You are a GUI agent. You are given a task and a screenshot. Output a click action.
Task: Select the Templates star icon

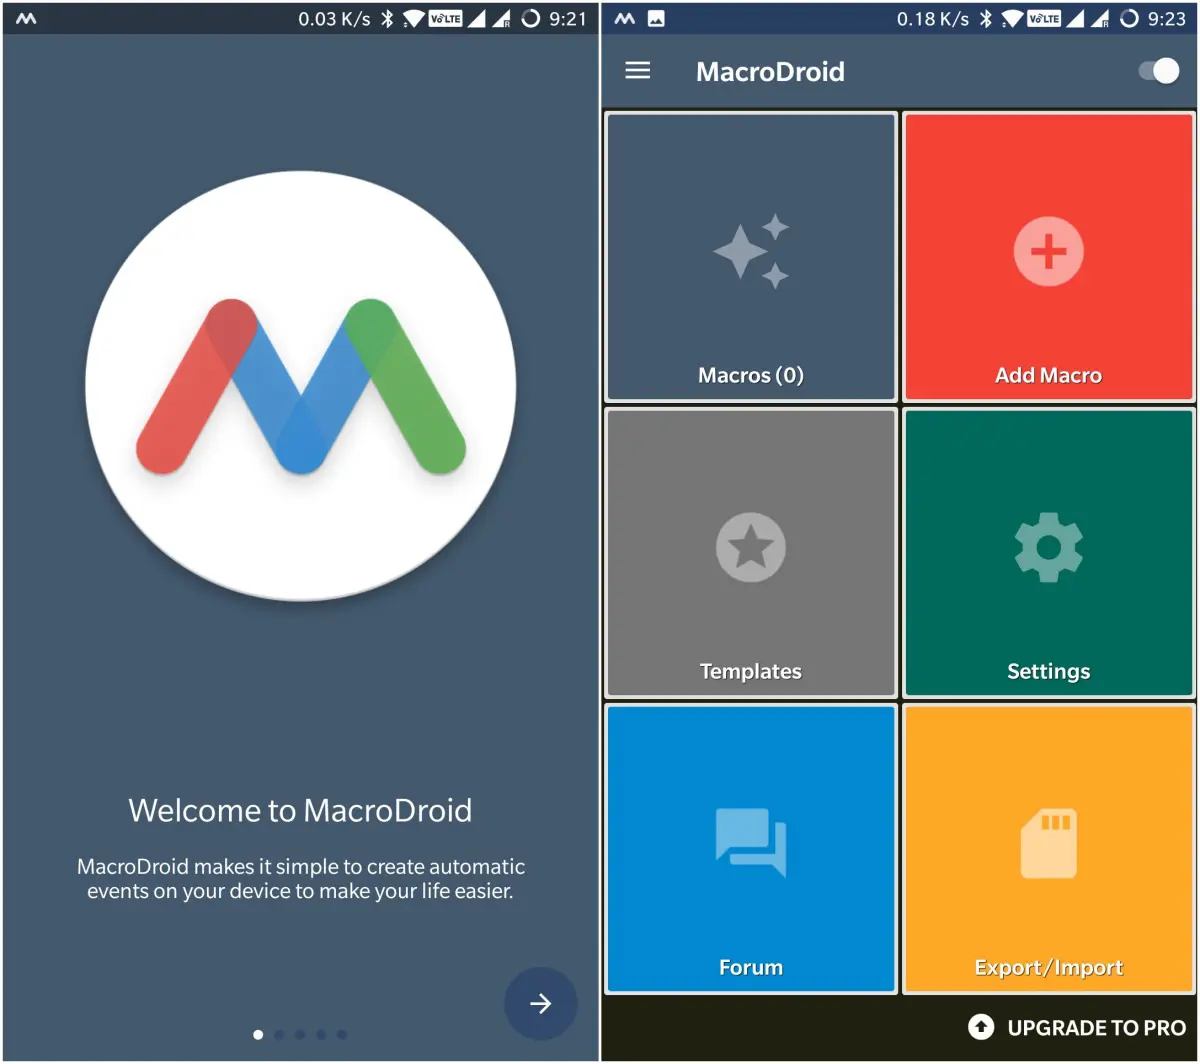749,547
